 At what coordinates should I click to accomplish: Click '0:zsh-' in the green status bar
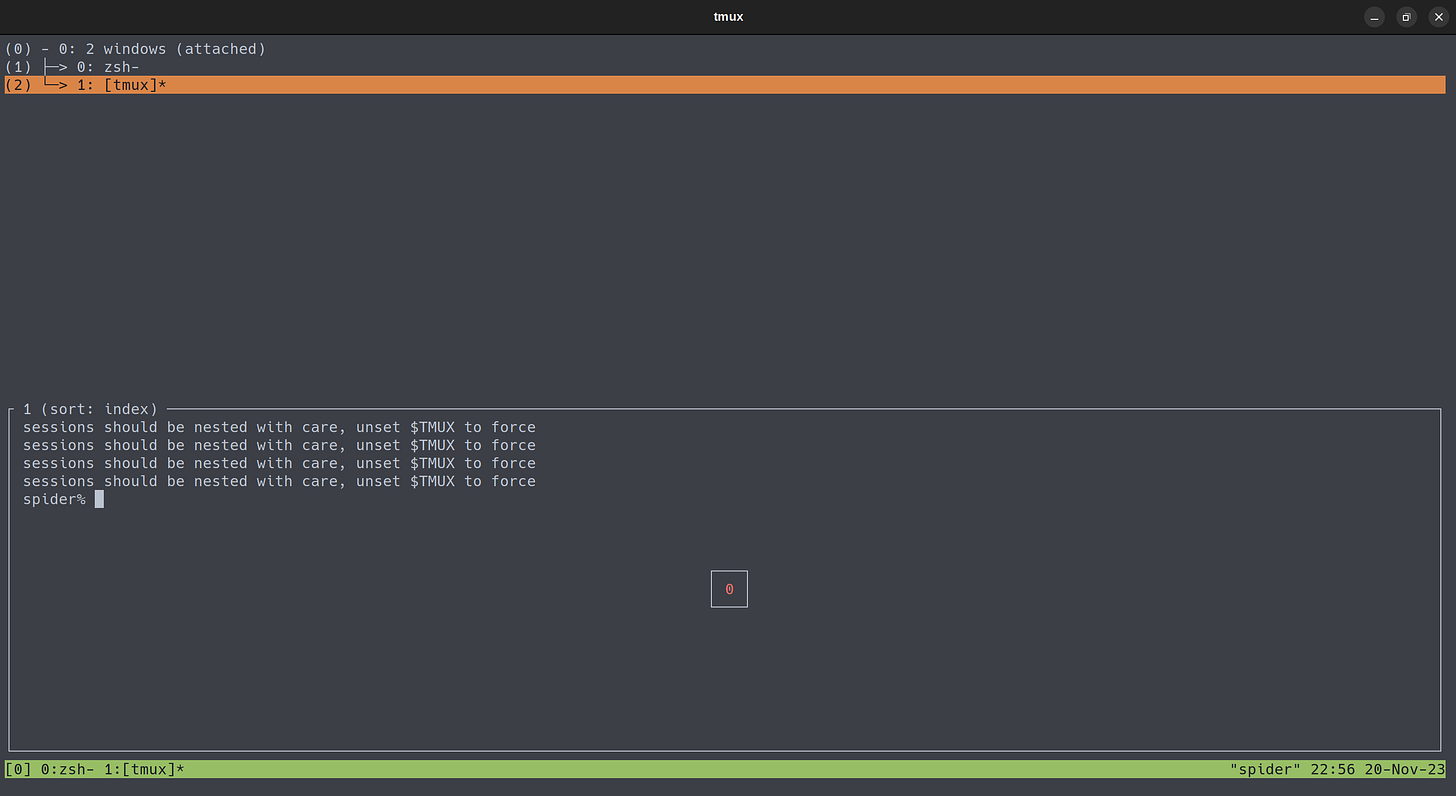tap(67, 769)
